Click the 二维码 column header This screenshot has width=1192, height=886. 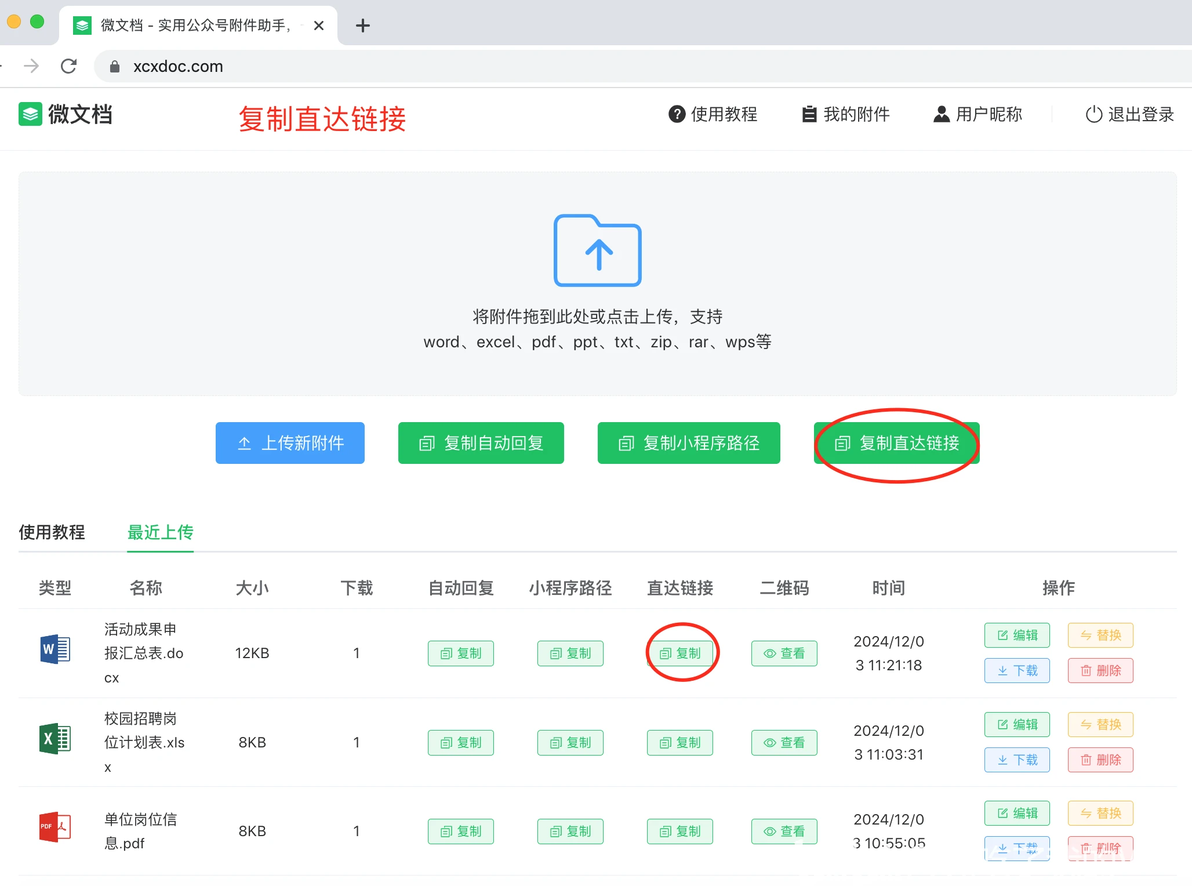point(784,588)
